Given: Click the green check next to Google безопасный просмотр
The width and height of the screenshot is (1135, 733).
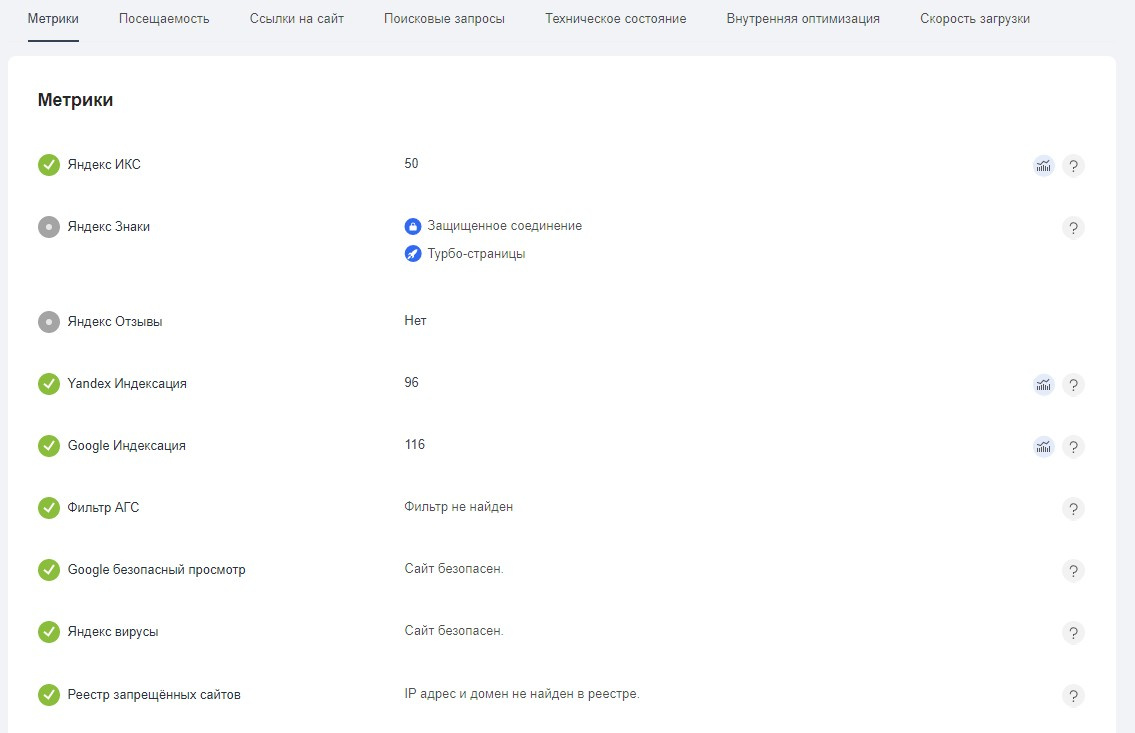Looking at the screenshot, I should coord(48,570).
